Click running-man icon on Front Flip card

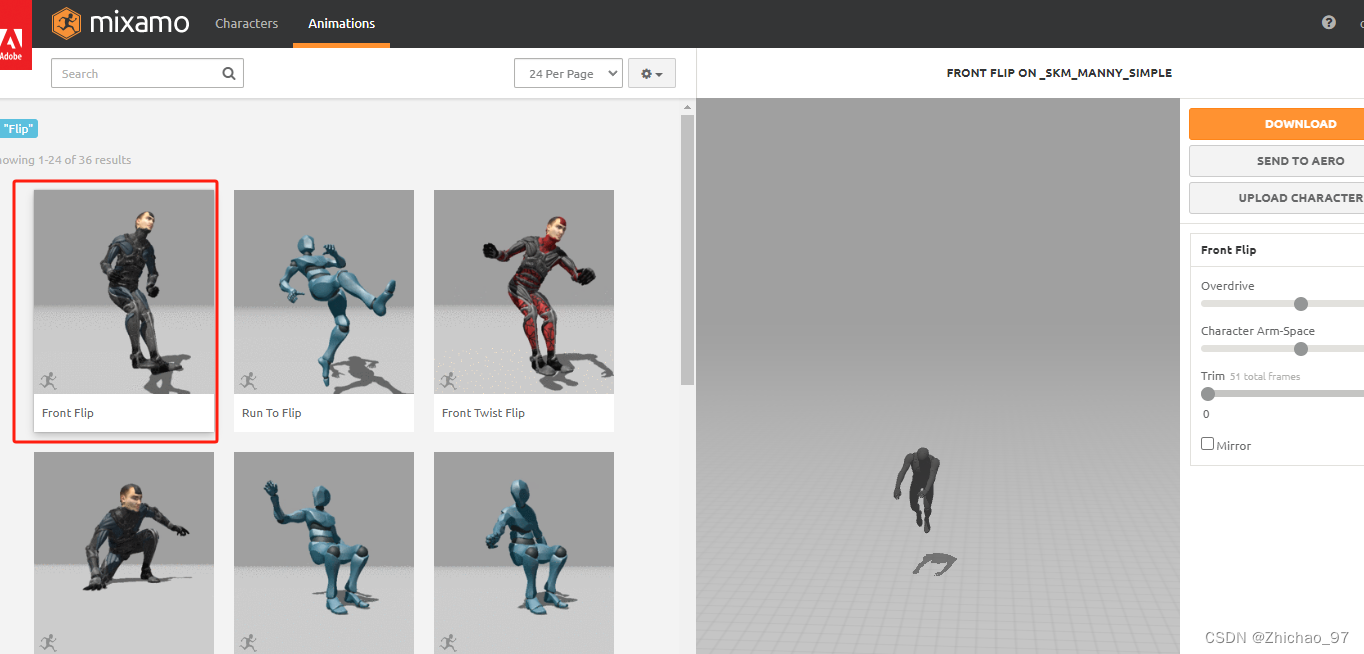pyautogui.click(x=48, y=380)
